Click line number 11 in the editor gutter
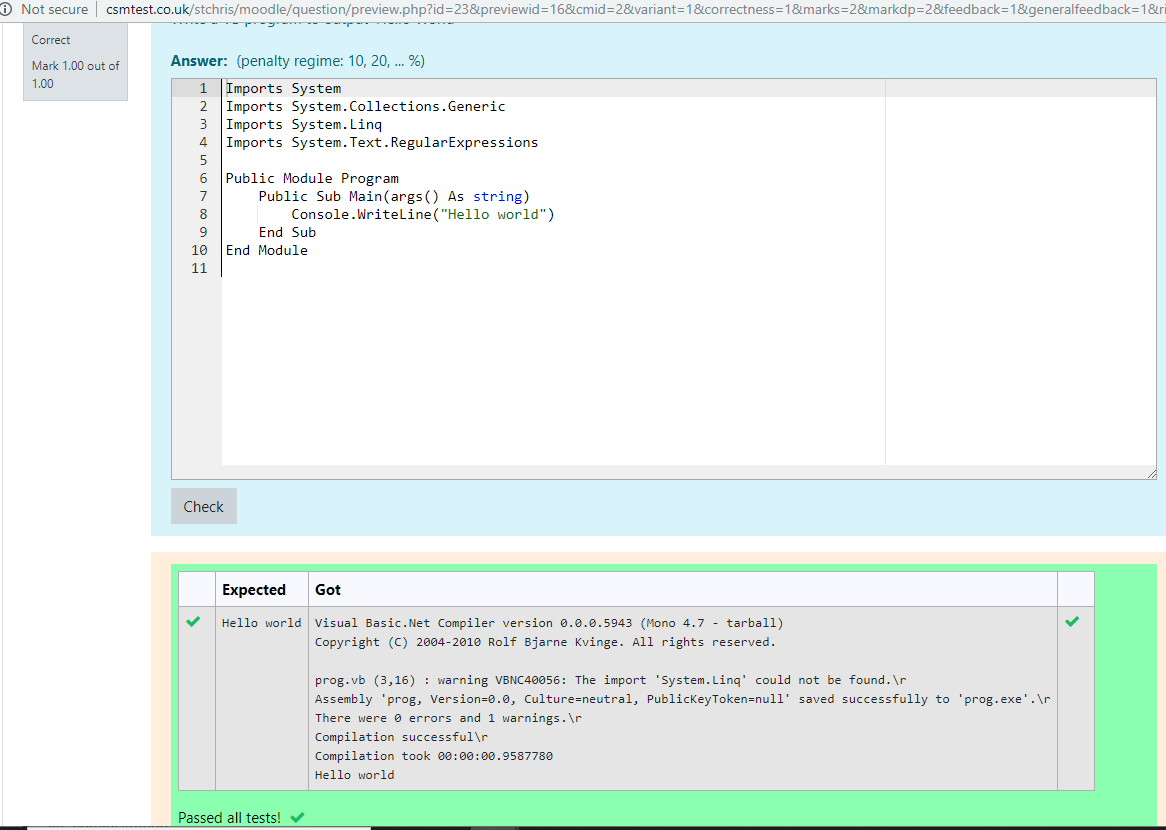The image size is (1166, 830). (x=199, y=268)
